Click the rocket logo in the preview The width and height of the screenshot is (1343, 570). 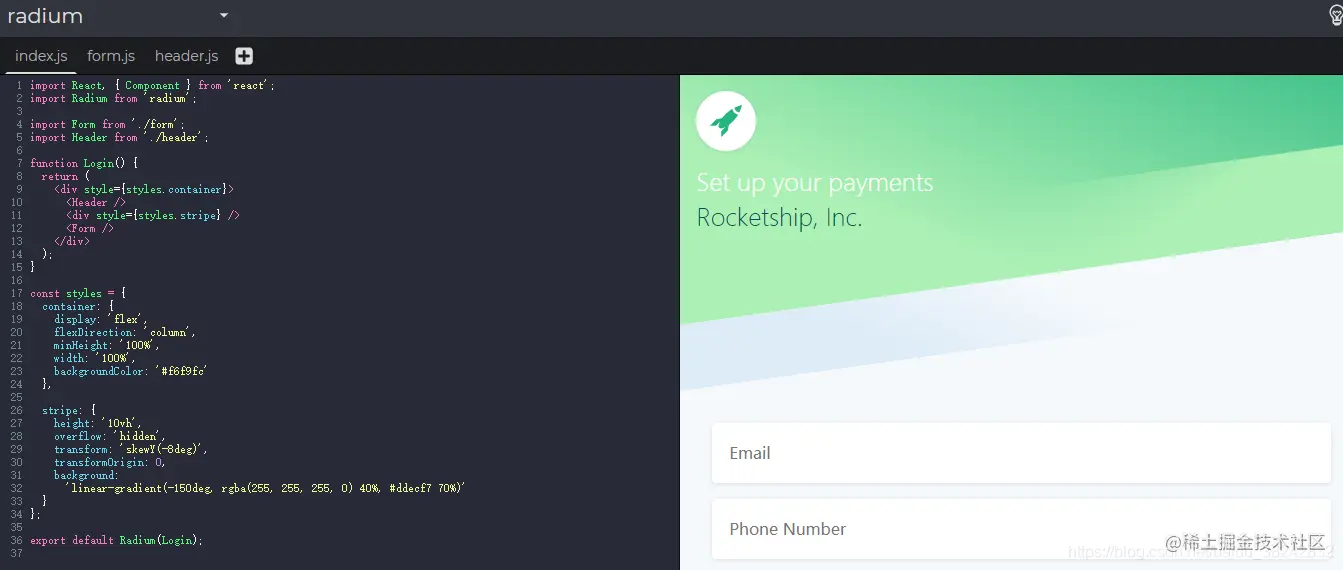(x=726, y=121)
